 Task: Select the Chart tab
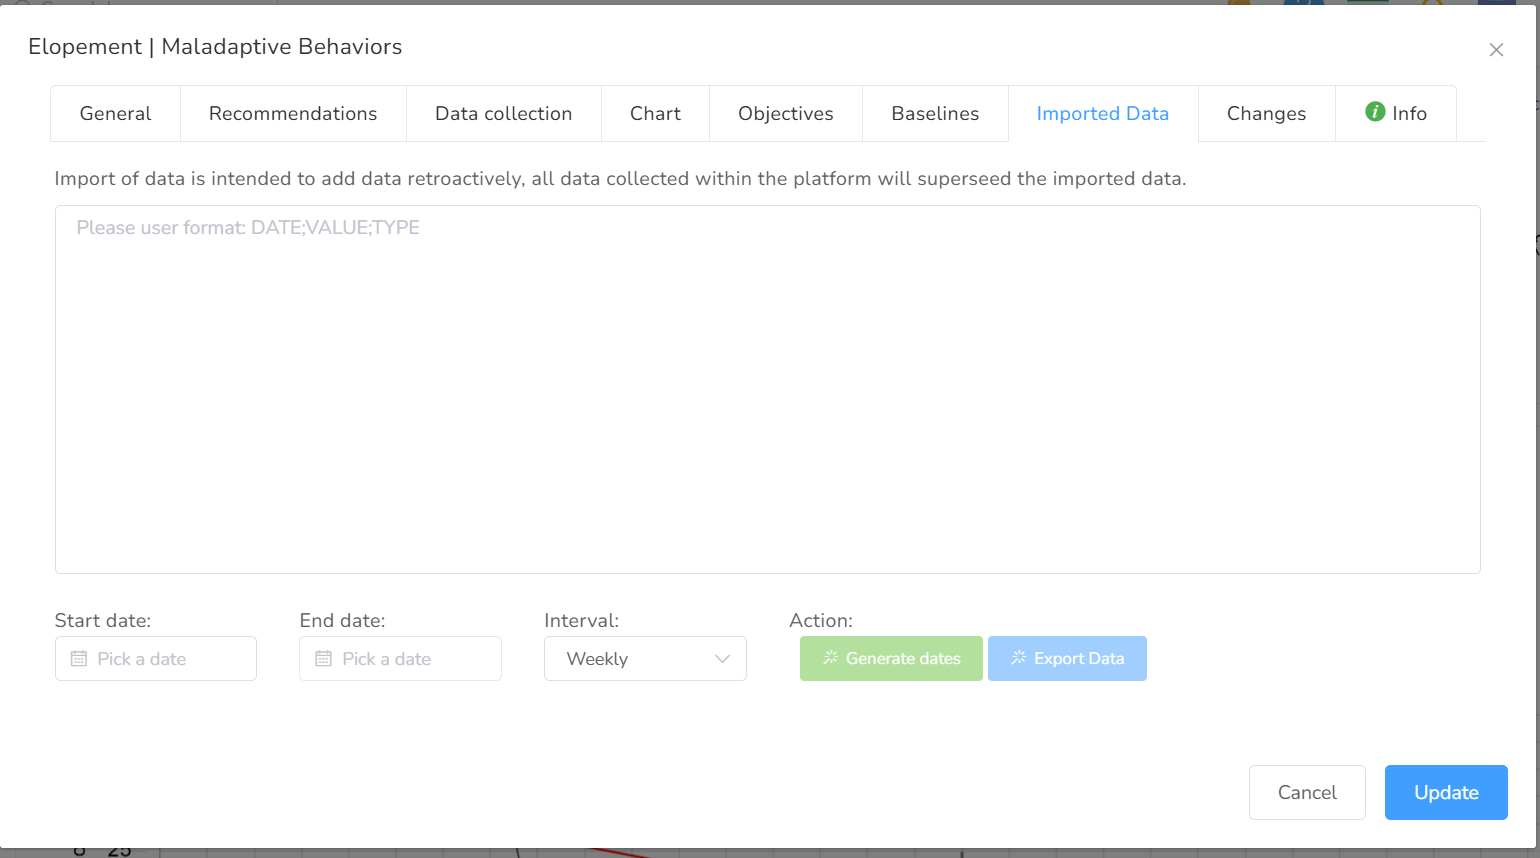(x=655, y=114)
